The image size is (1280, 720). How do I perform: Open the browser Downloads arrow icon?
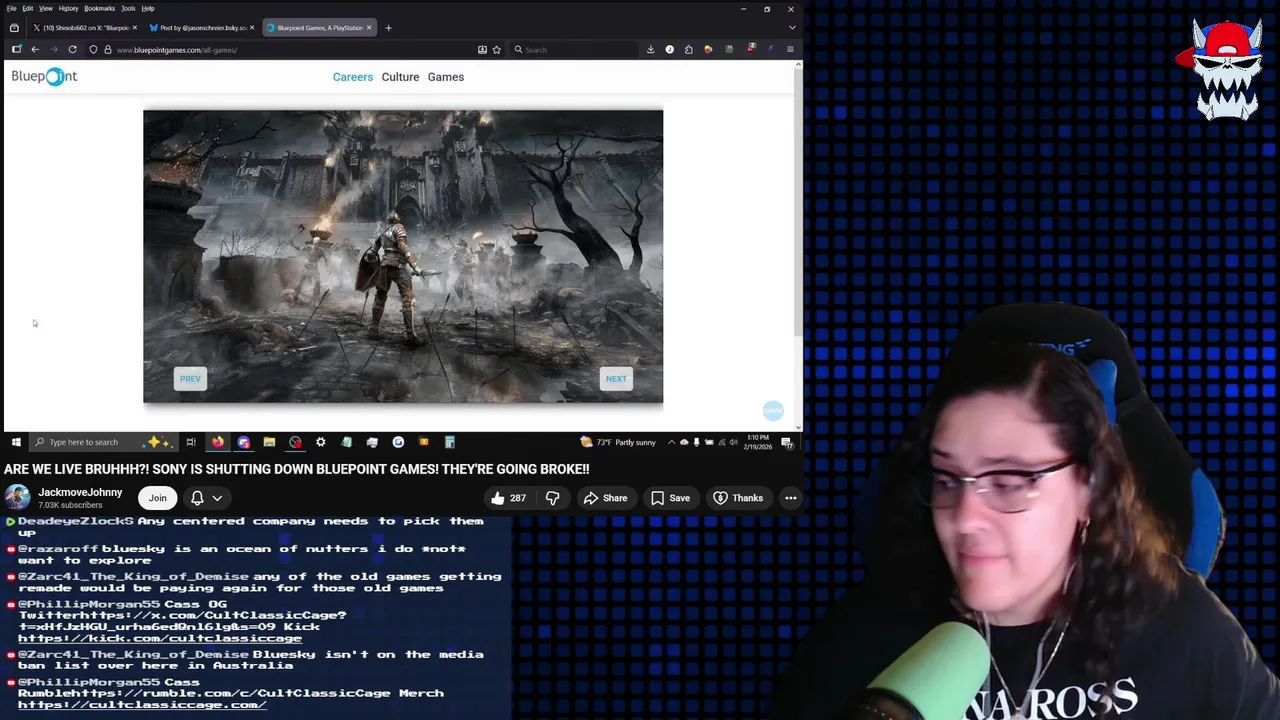coord(650,49)
